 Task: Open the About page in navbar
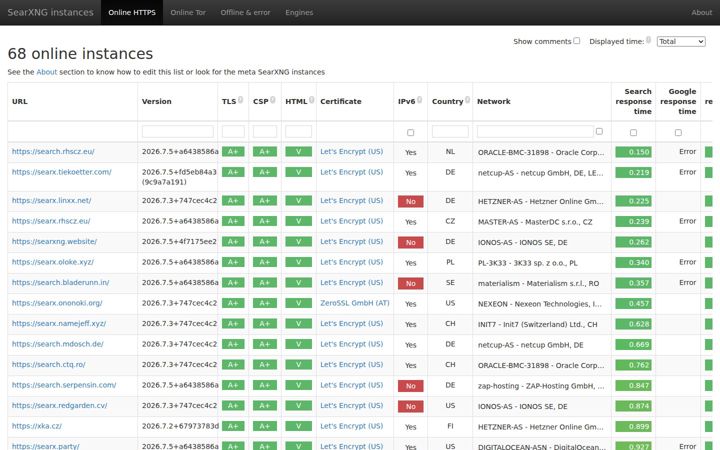tap(701, 12)
